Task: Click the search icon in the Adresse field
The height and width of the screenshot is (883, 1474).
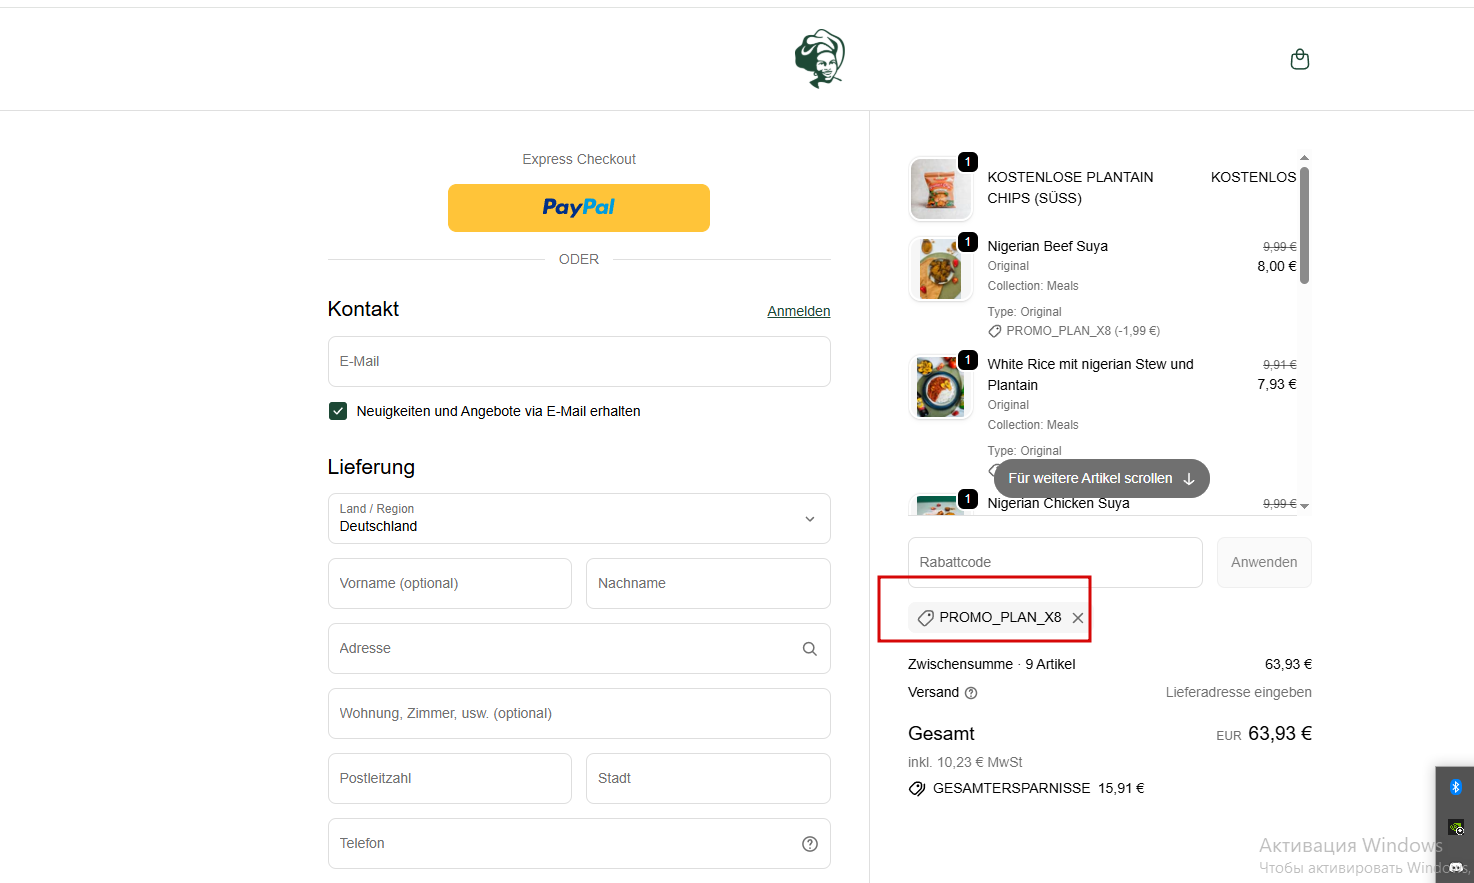Action: point(810,649)
